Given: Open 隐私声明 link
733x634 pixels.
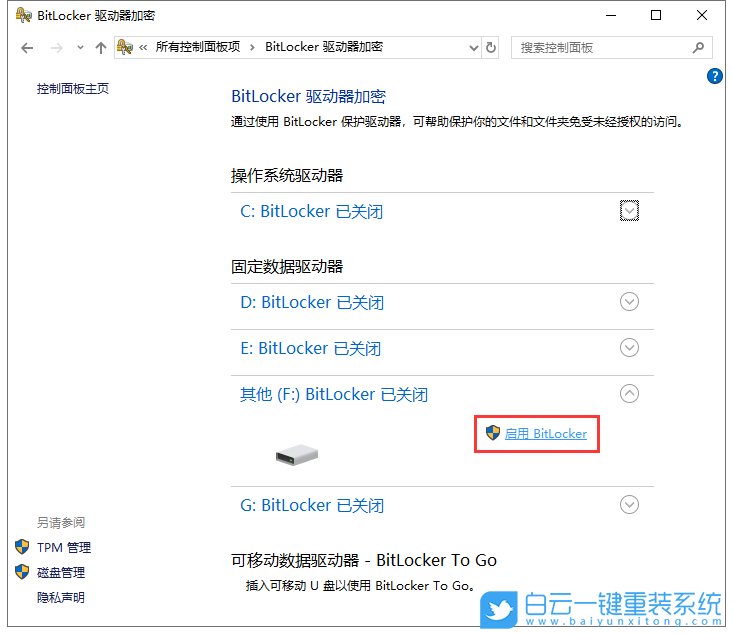Looking at the screenshot, I should click(x=61, y=598).
